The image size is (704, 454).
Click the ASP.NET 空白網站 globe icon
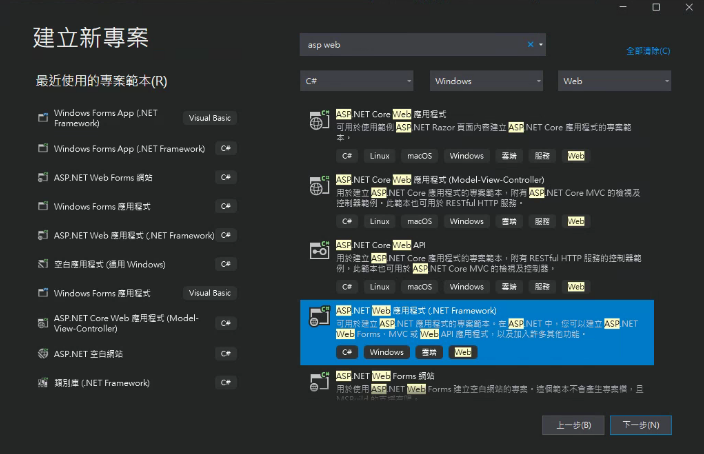point(43,354)
